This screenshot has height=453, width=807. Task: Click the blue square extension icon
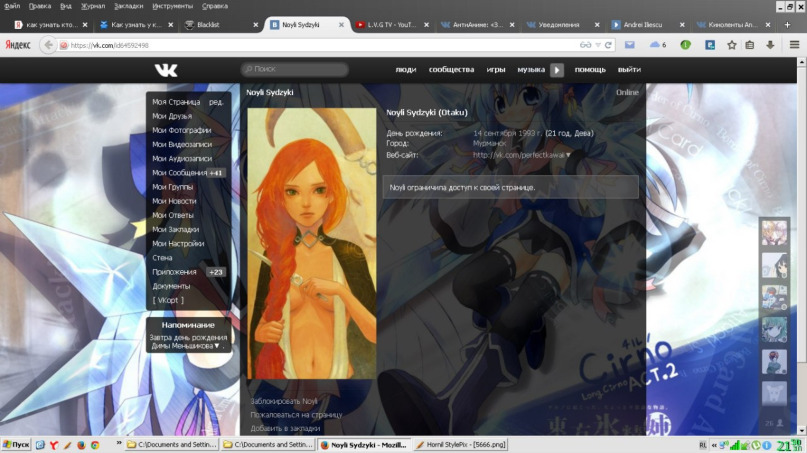tap(710, 45)
